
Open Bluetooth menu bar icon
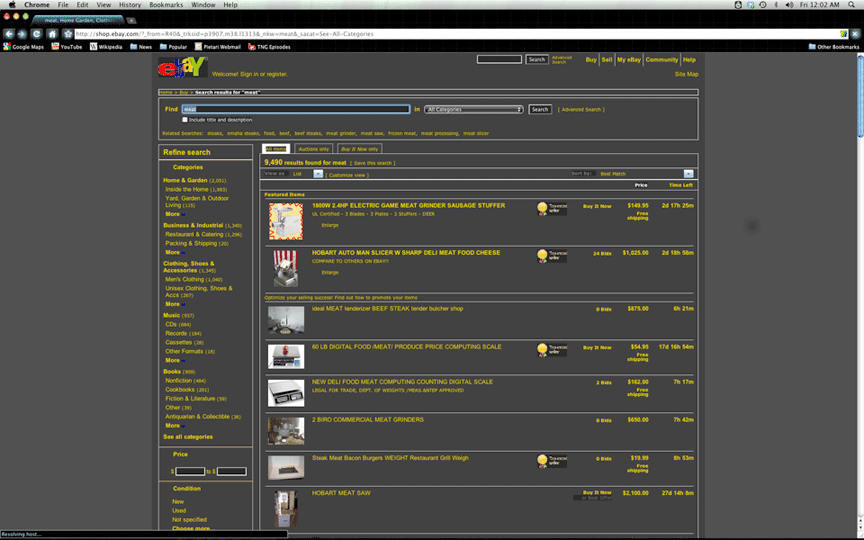[776, 4]
